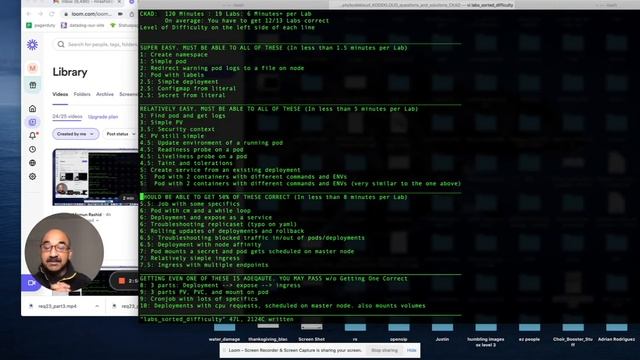
Task: Expand options for req23_part3.mp4 download
Action: 97,306
